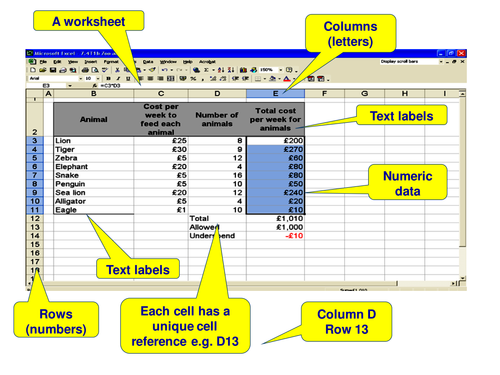Open the Chart Wizard icon

243,70
